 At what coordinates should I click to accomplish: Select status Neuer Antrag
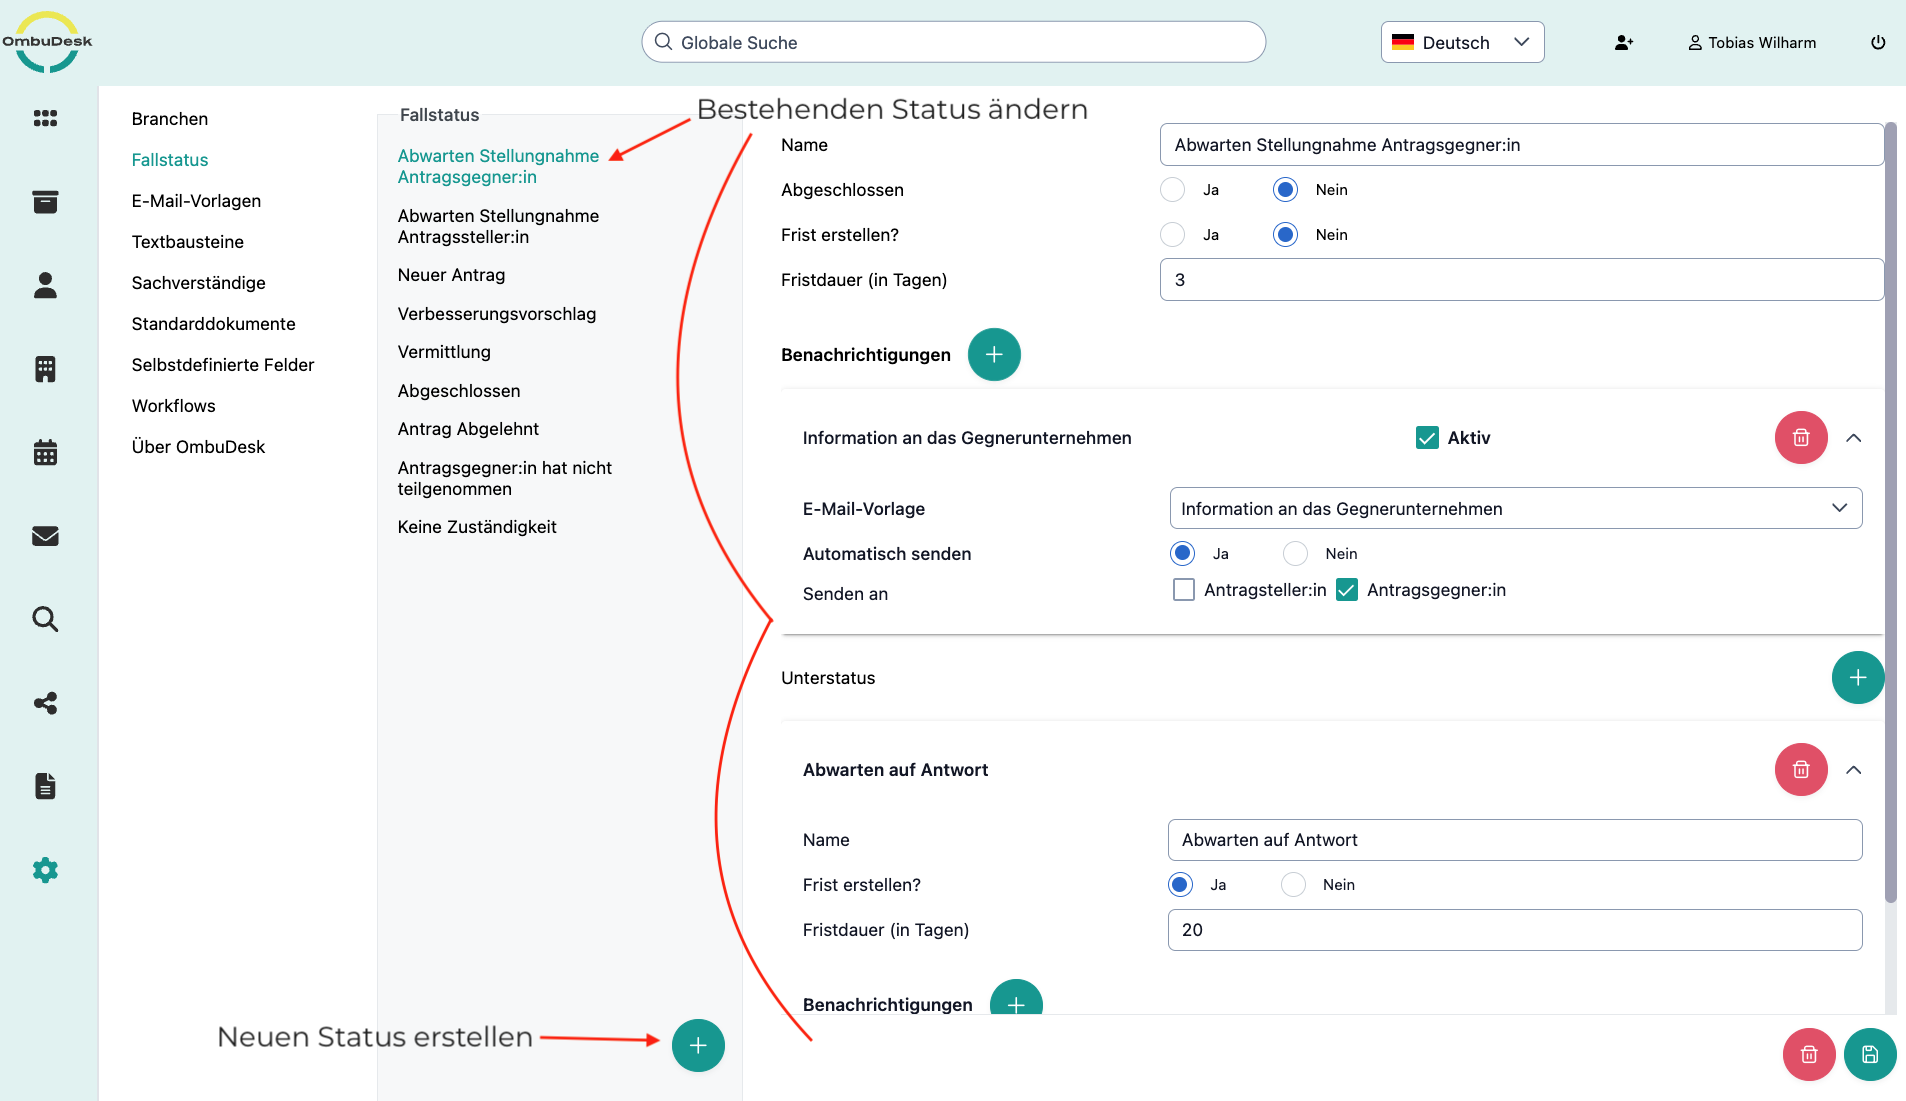click(451, 275)
